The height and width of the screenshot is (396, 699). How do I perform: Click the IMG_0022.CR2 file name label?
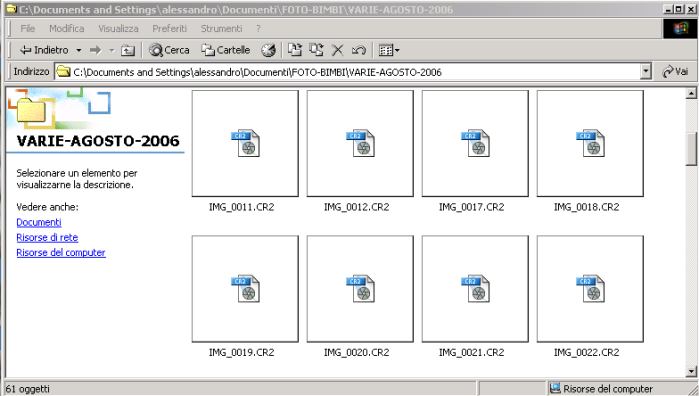(x=587, y=352)
